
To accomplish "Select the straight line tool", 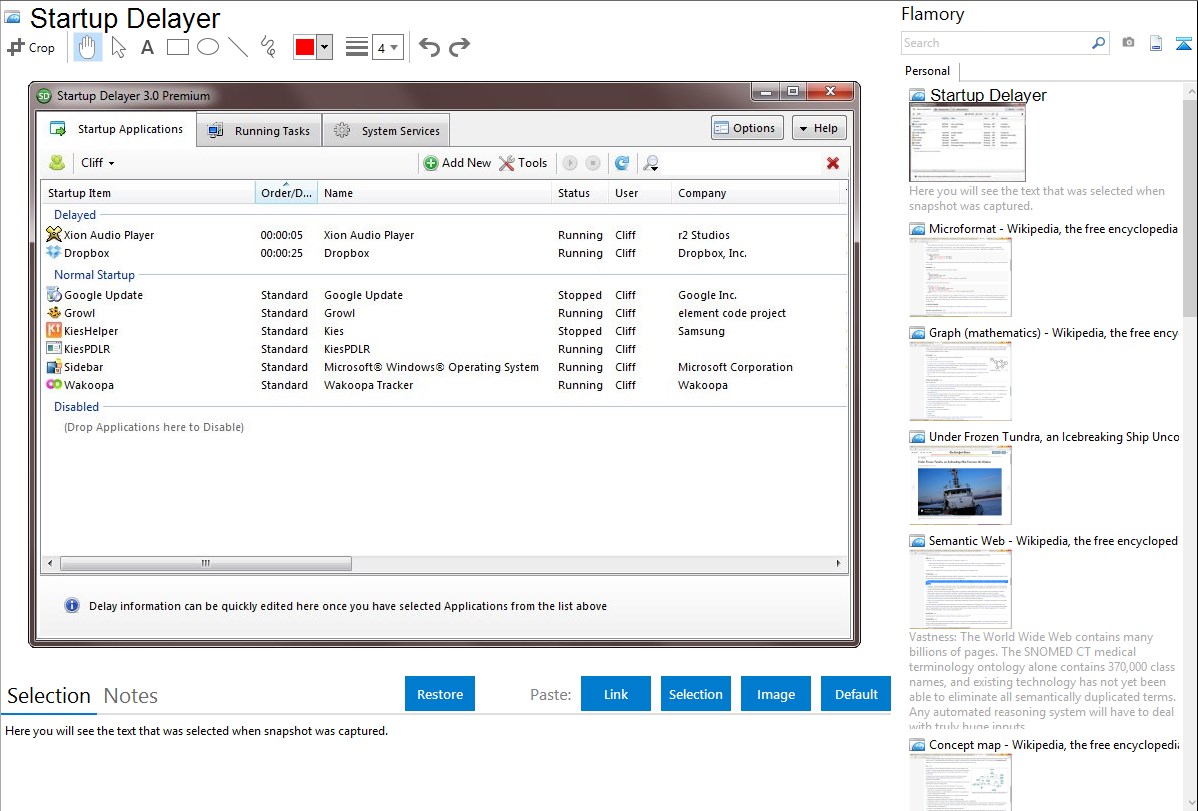I will click(x=238, y=47).
